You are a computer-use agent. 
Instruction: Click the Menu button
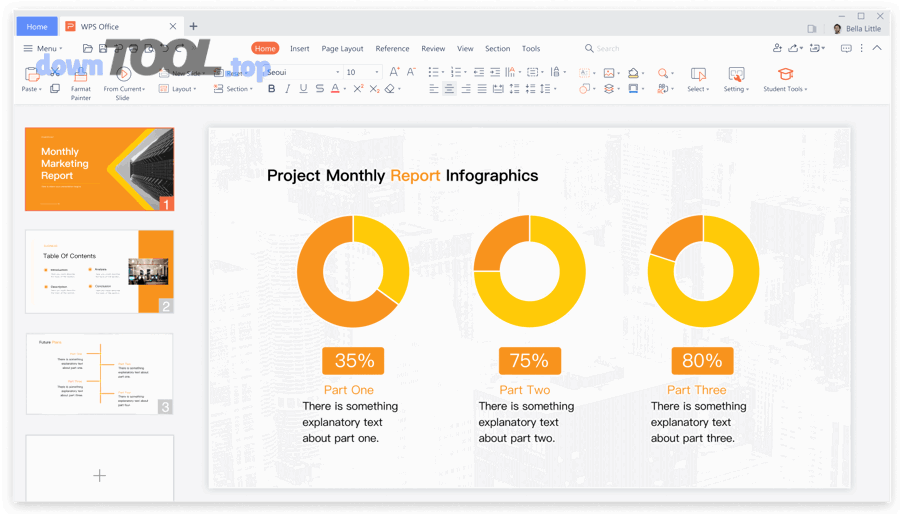(42, 48)
